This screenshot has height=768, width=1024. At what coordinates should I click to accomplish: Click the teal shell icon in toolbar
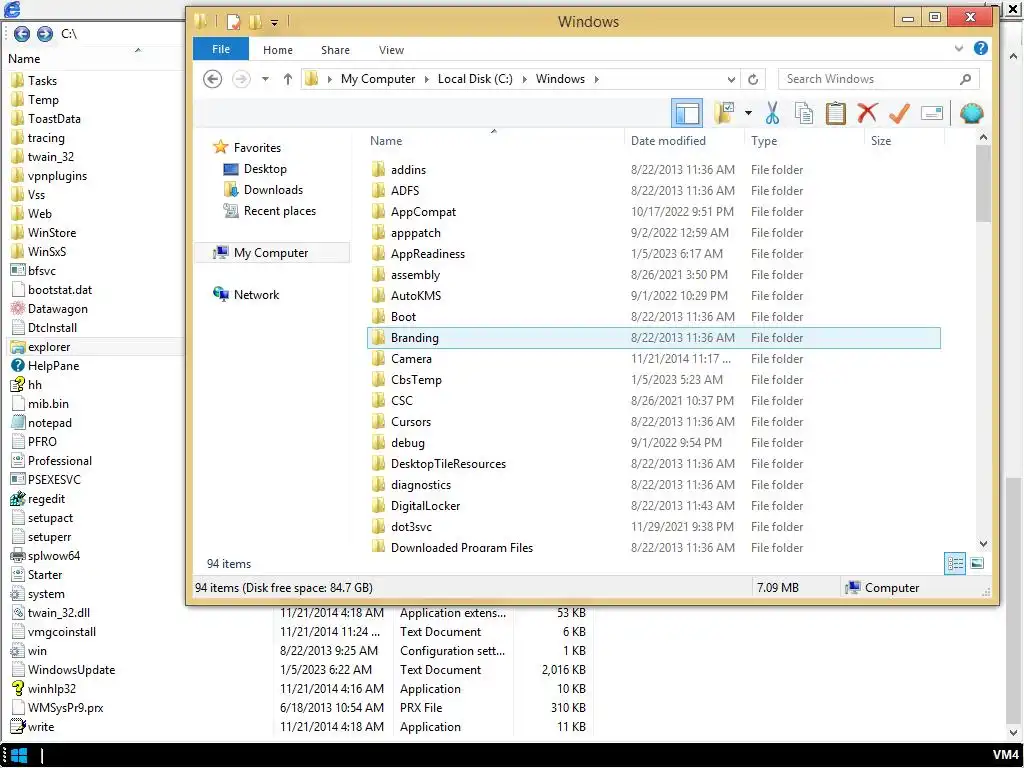click(x=972, y=114)
